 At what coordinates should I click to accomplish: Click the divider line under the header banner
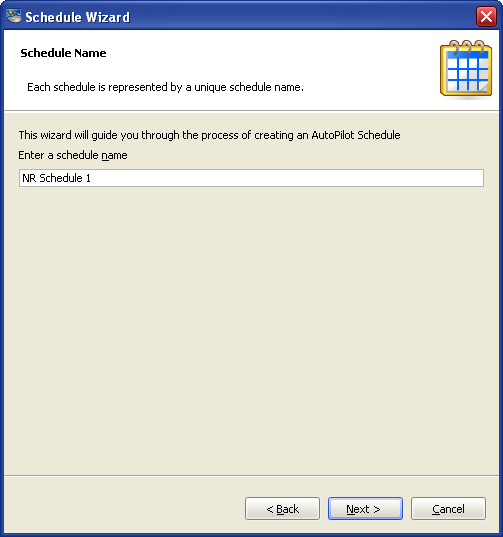251,110
